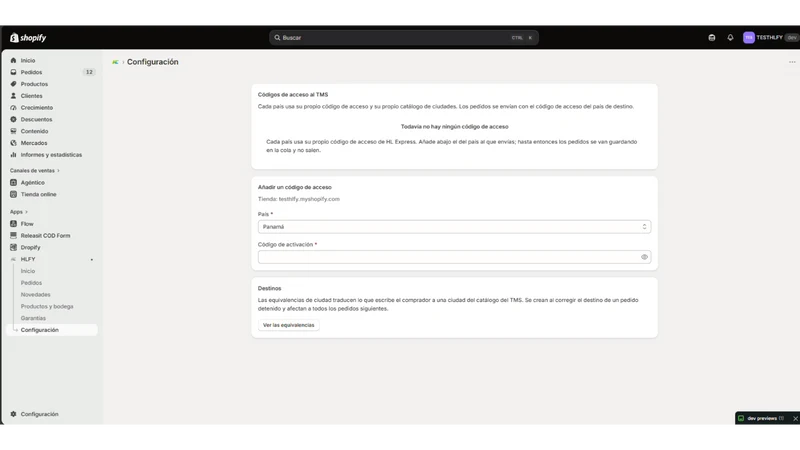Open HLFY Inicio sub-item
The image size is (800, 450).
[28, 271]
